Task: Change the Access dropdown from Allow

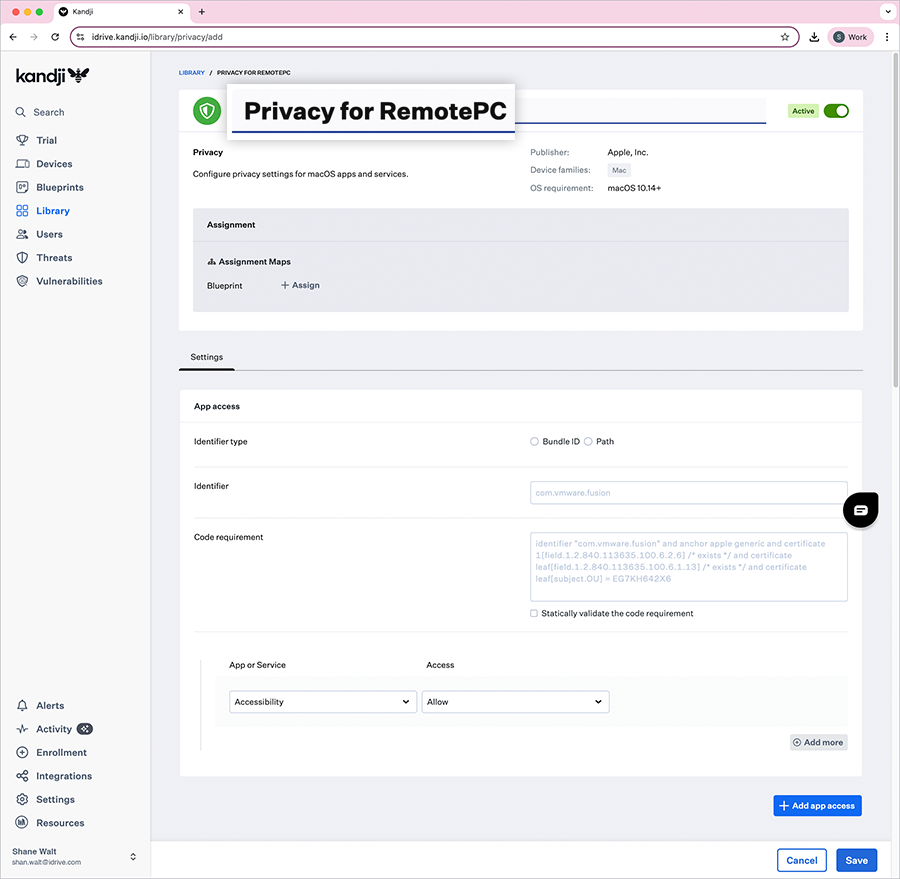Action: 515,701
